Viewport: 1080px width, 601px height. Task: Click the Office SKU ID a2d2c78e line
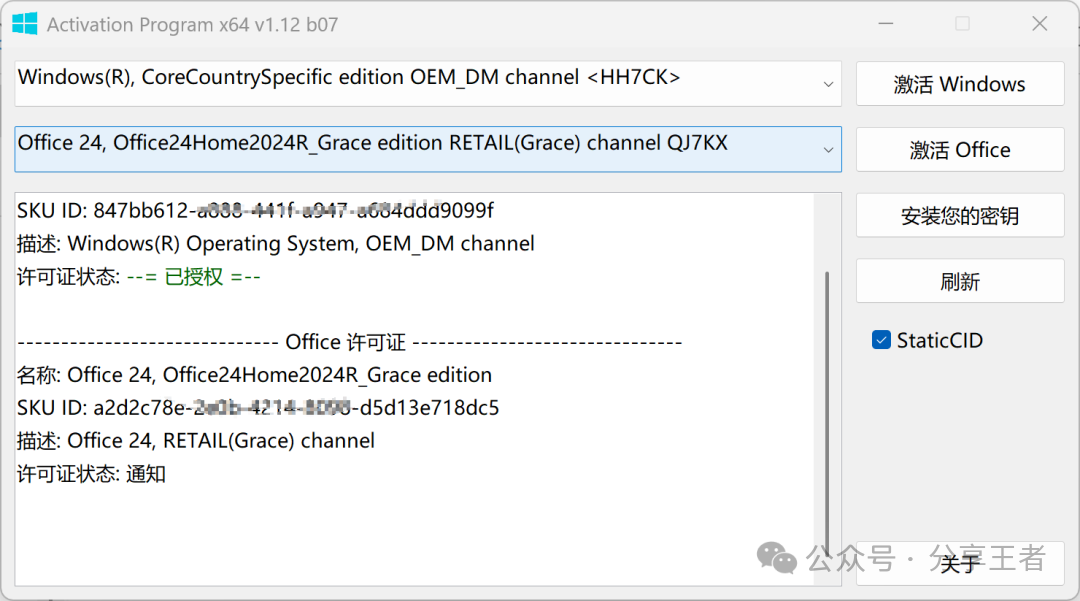click(258, 408)
